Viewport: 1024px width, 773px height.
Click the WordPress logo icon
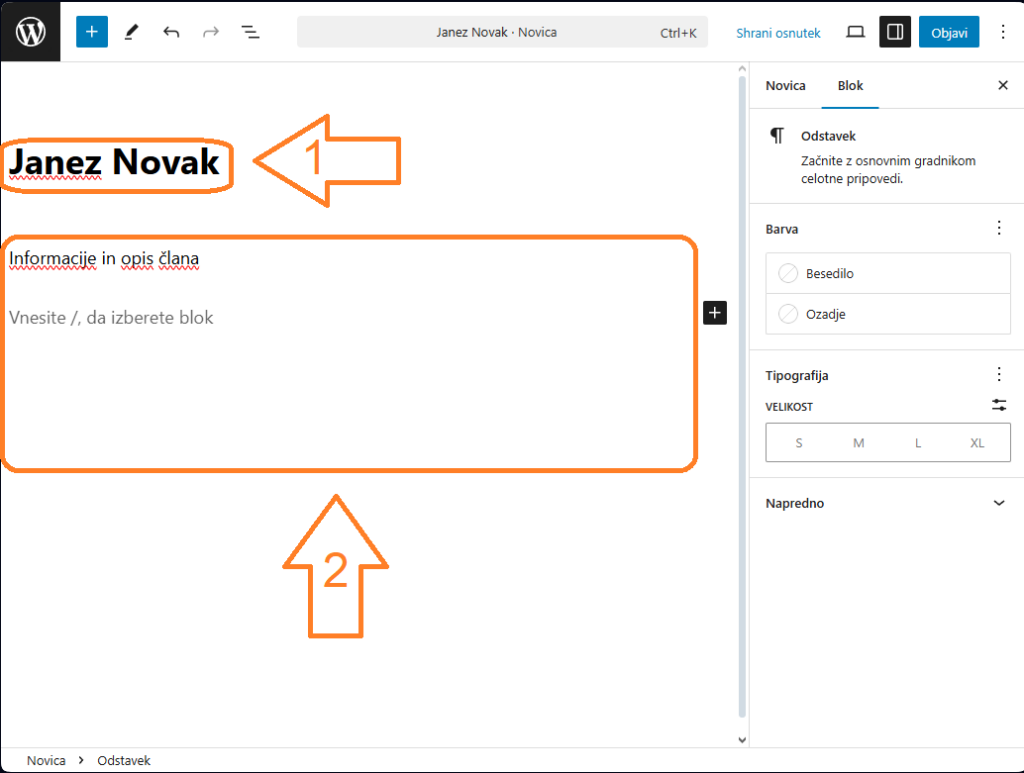[30, 32]
